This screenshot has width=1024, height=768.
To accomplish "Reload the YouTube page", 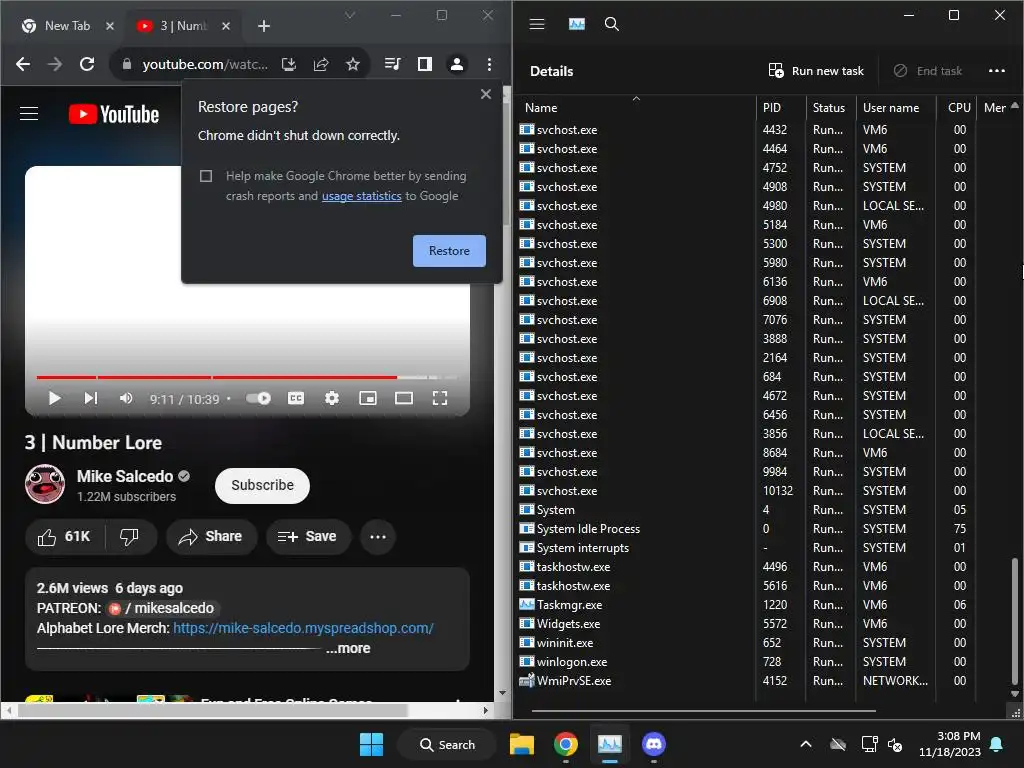I will [x=87, y=64].
